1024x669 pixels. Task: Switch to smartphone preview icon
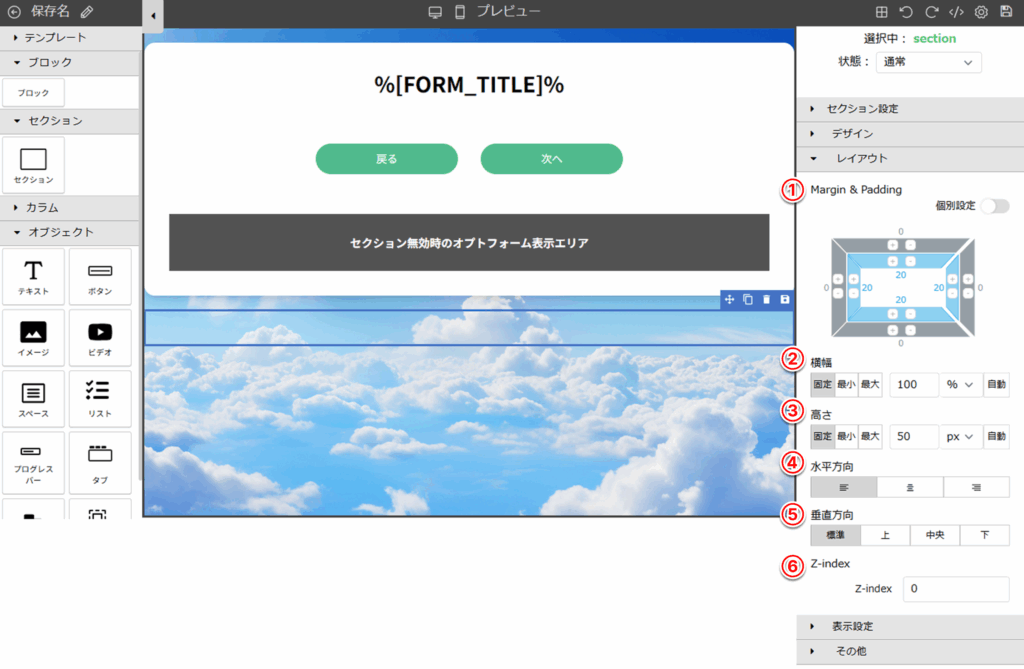coord(460,12)
